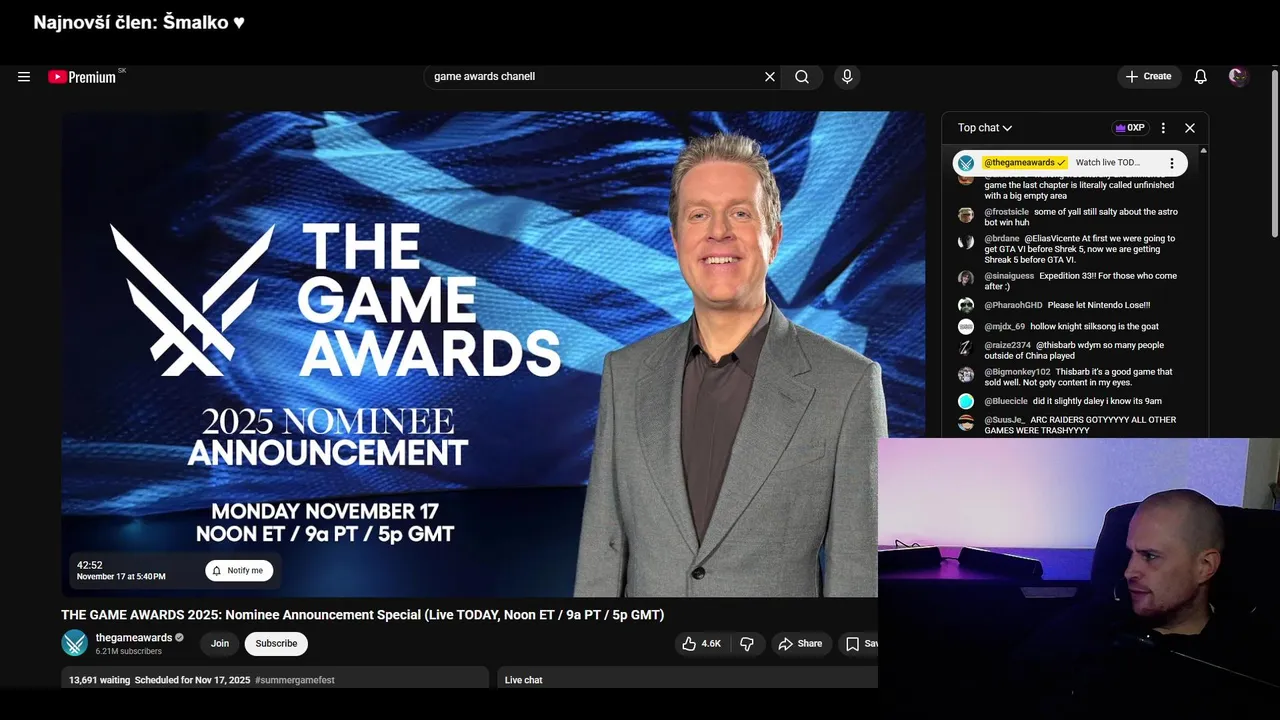1280x720 pixels.
Task: Open @Bluecicle's chat avatar
Action: (x=966, y=402)
